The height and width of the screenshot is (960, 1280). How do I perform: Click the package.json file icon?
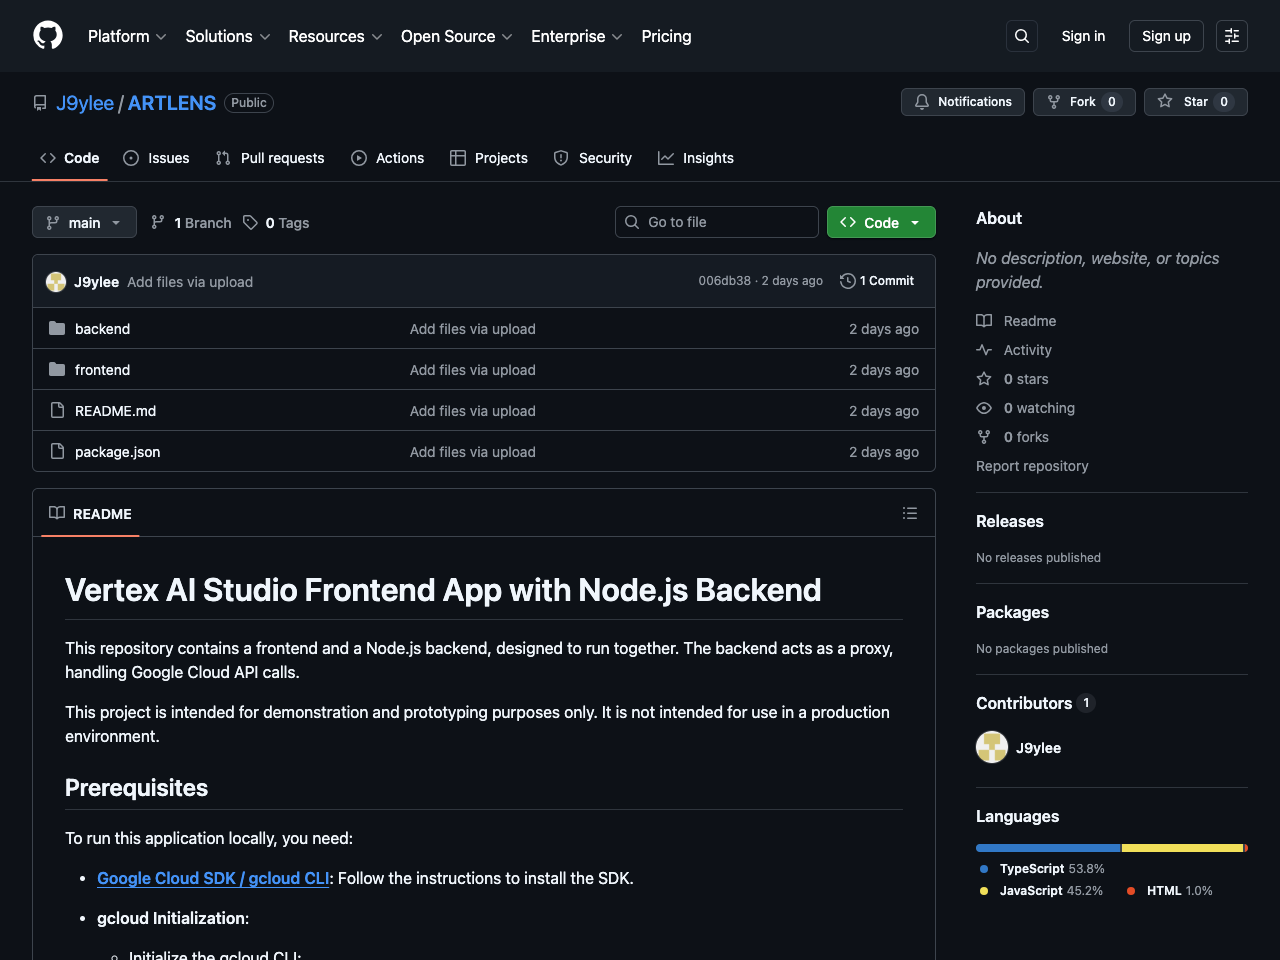[57, 452]
